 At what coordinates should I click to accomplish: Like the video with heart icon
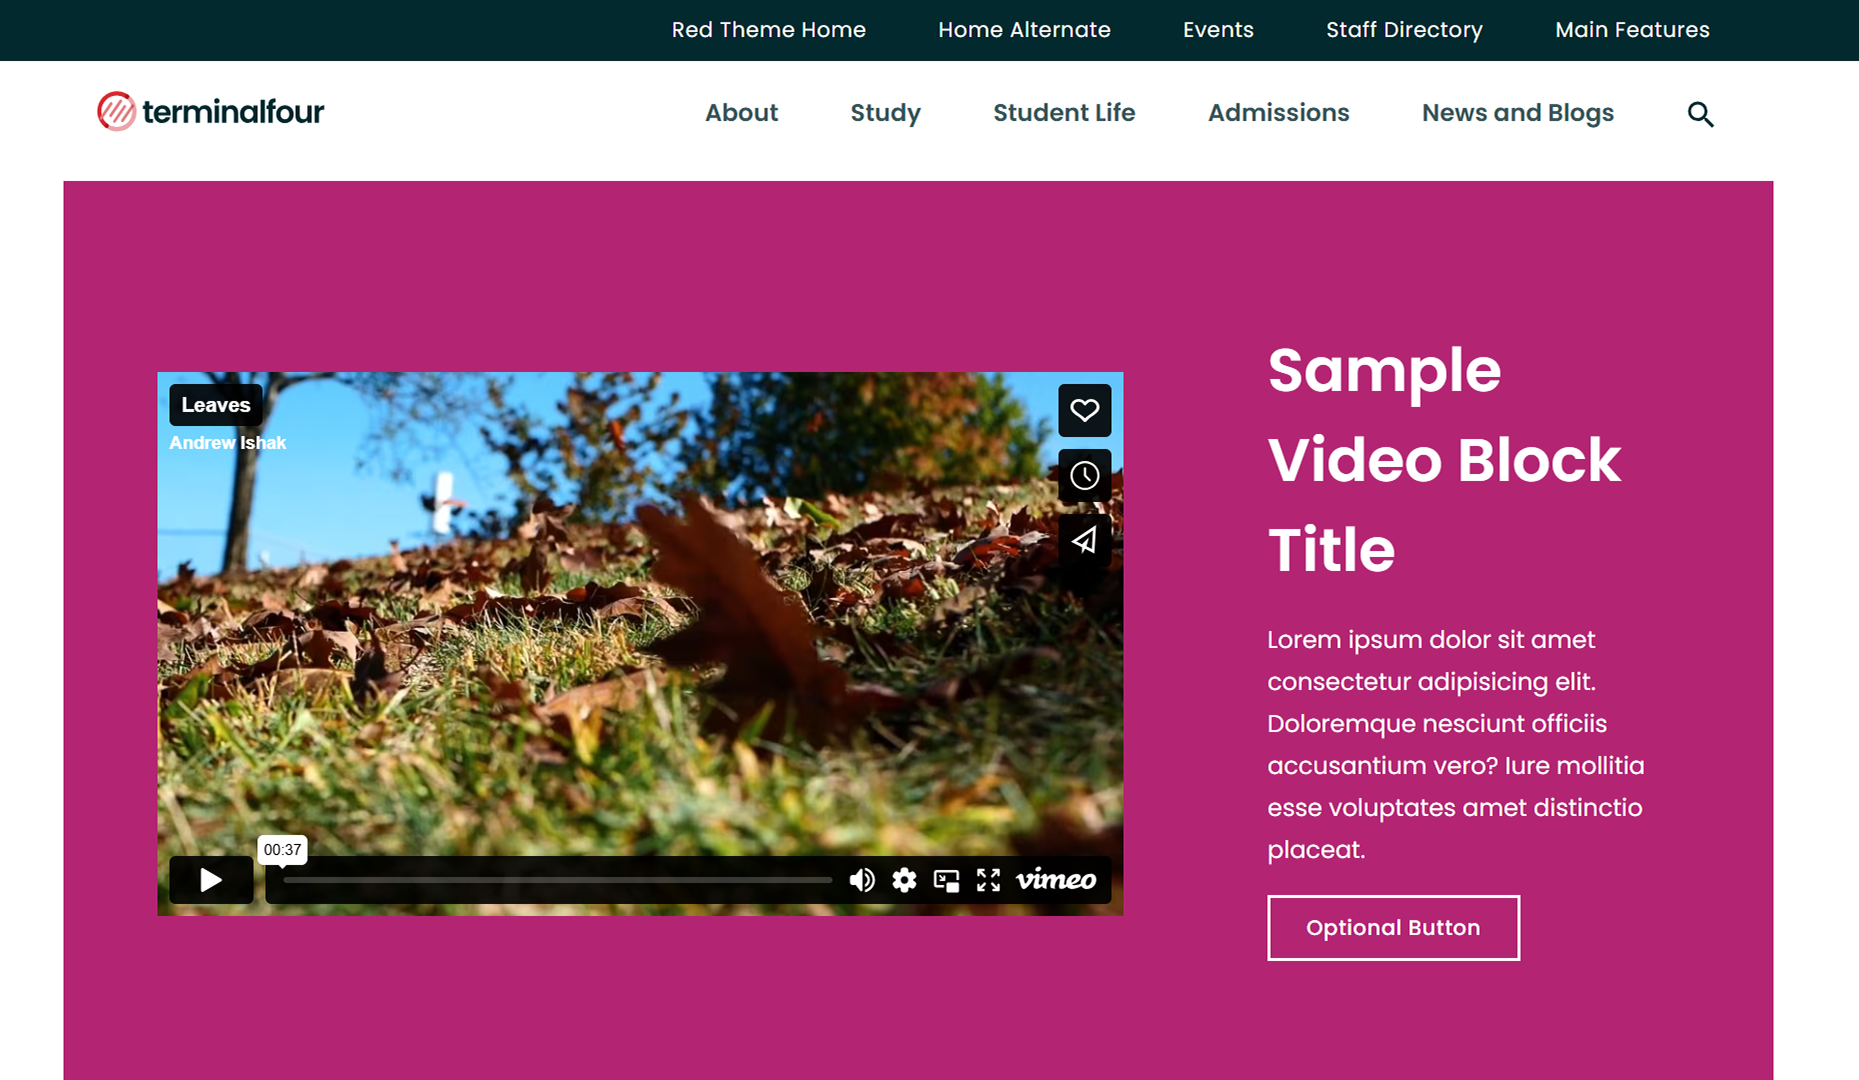click(x=1084, y=410)
